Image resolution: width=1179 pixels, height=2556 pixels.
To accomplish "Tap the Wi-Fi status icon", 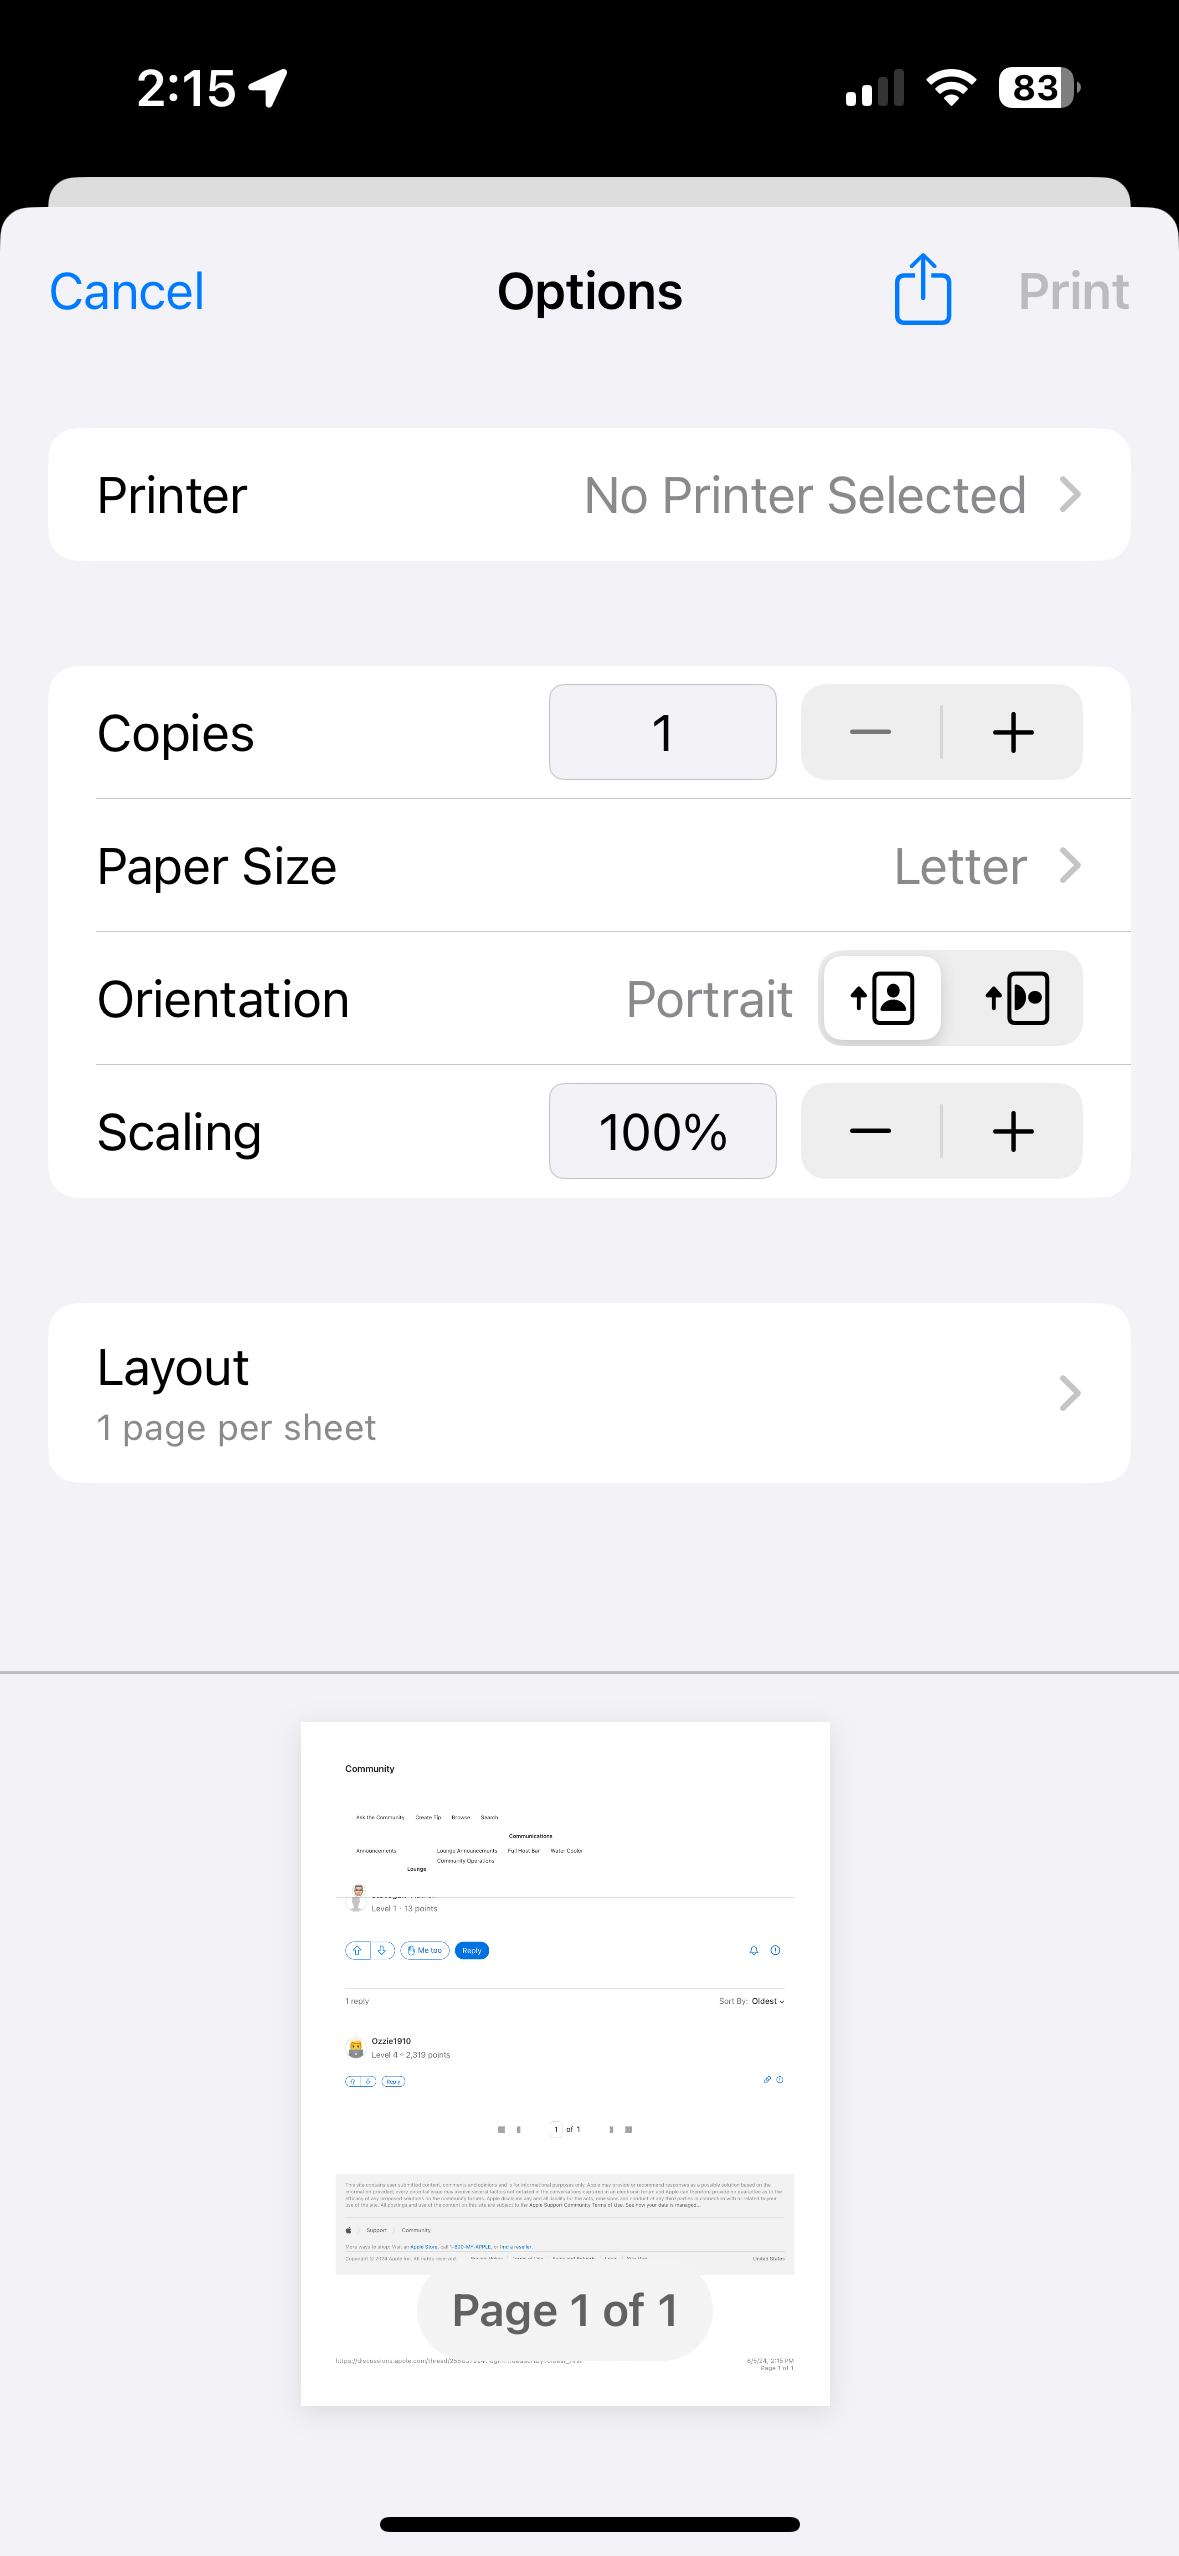I will [x=951, y=88].
